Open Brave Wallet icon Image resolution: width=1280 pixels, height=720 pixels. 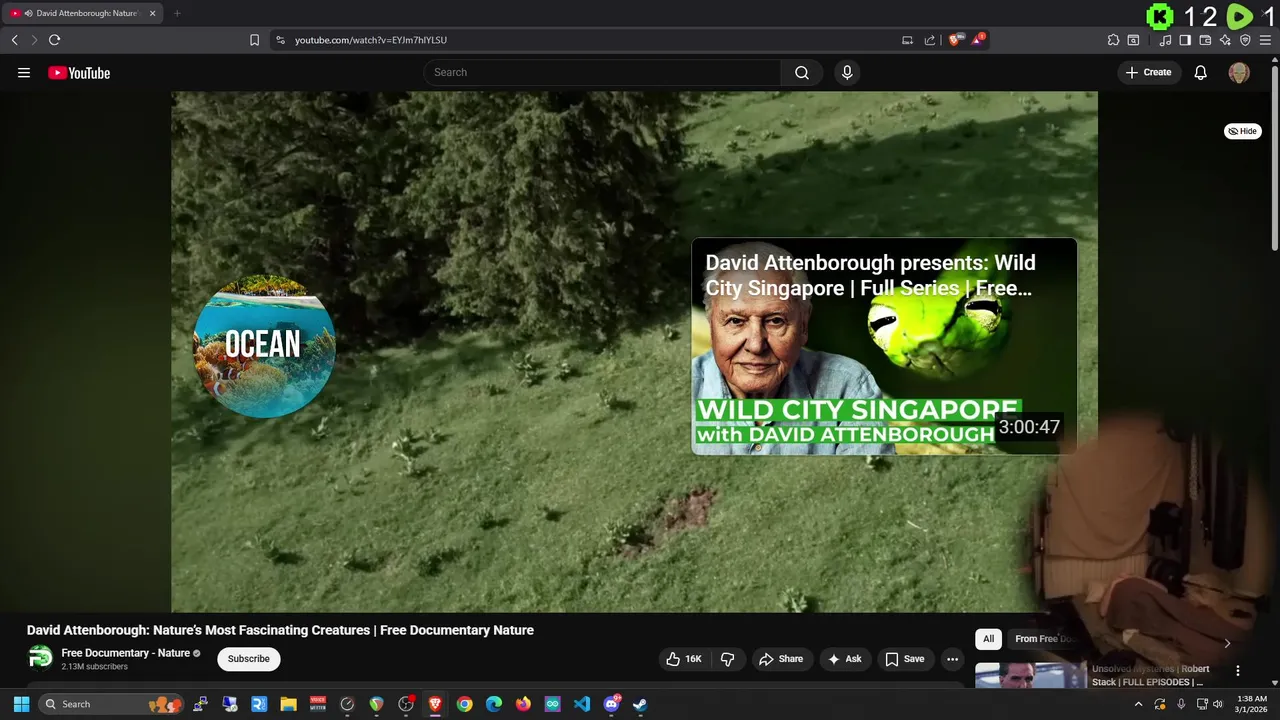click(1205, 40)
